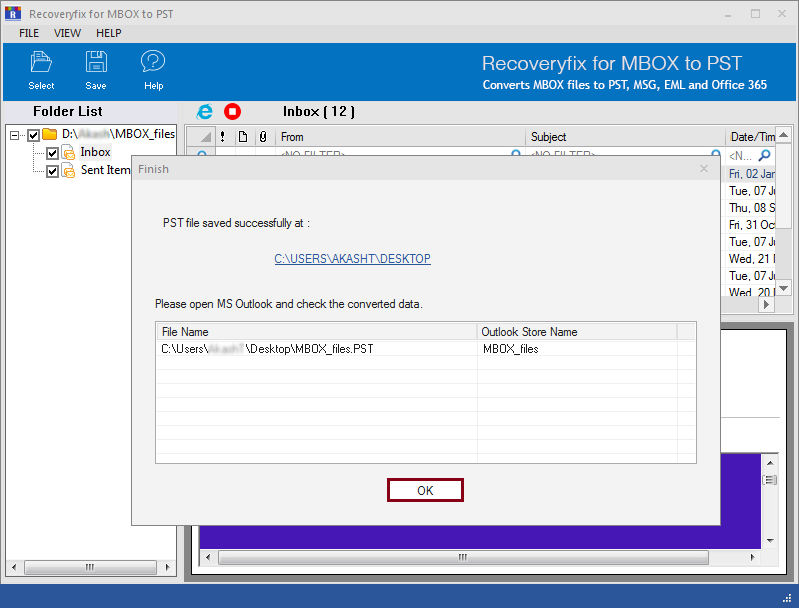799x608 pixels.
Task: Uncheck the Sent Items folder checkbox
Action: click(52, 171)
